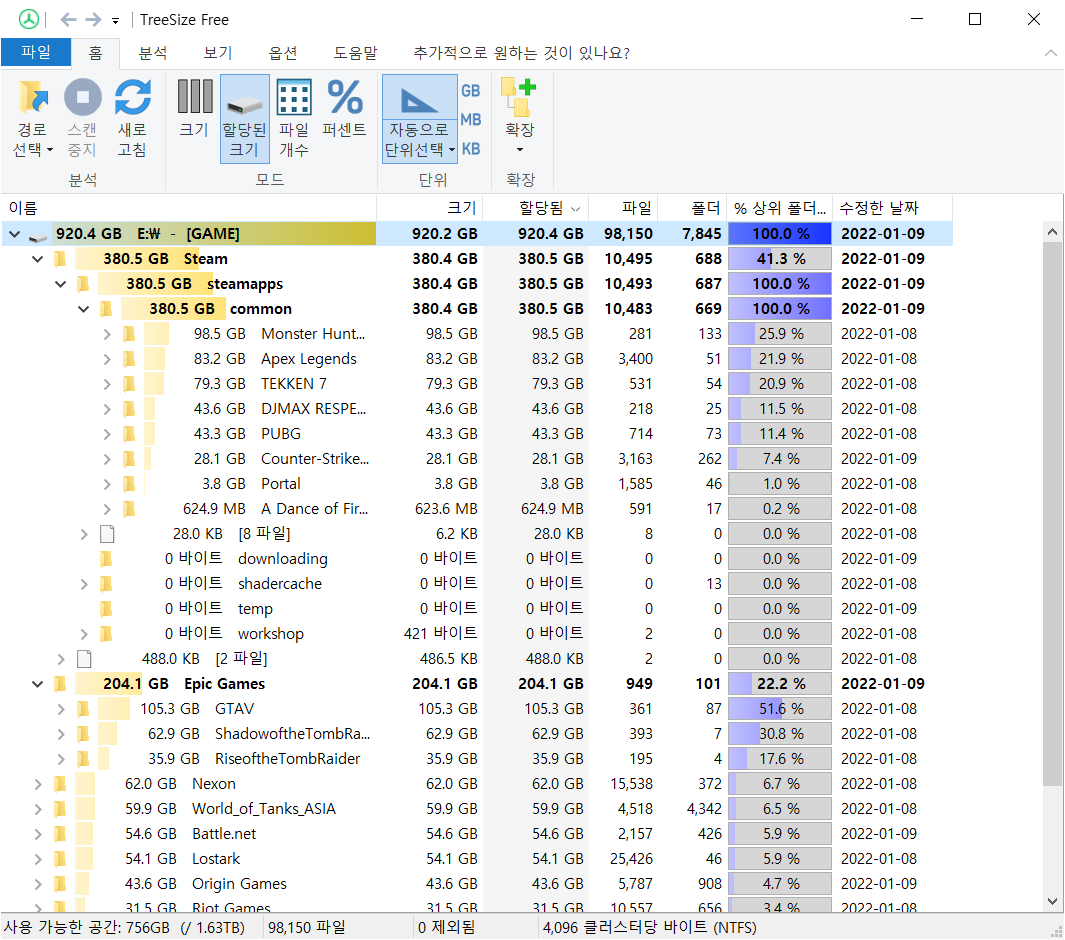Click the back navigation arrow
This screenshot has width=1065, height=940.
coord(68,20)
